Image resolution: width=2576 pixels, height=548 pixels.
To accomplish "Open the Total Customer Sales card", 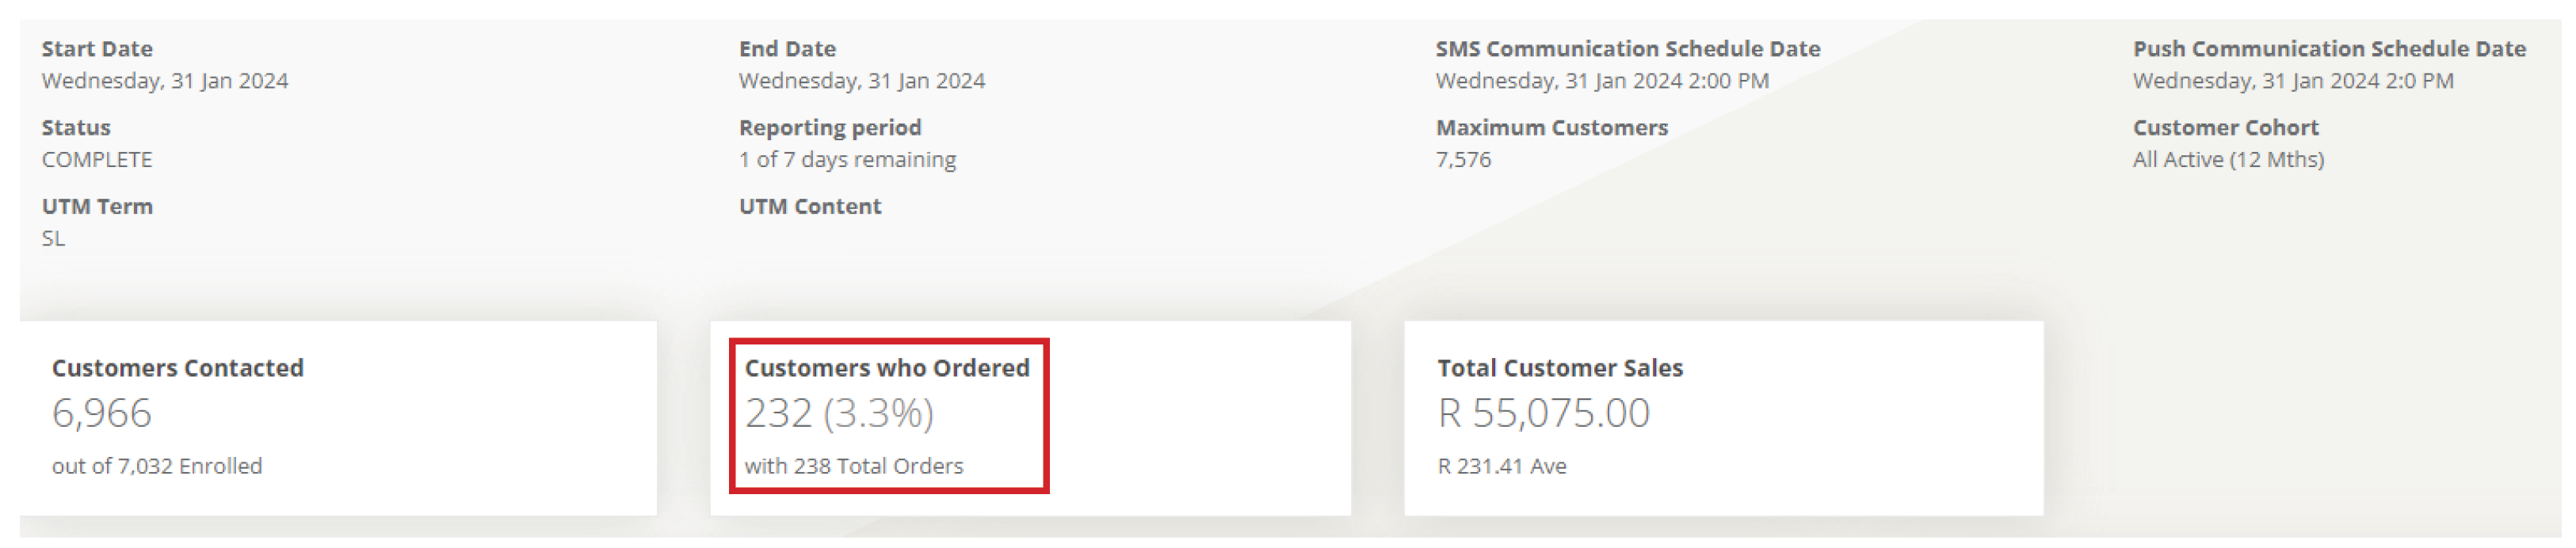I will (x=1723, y=418).
